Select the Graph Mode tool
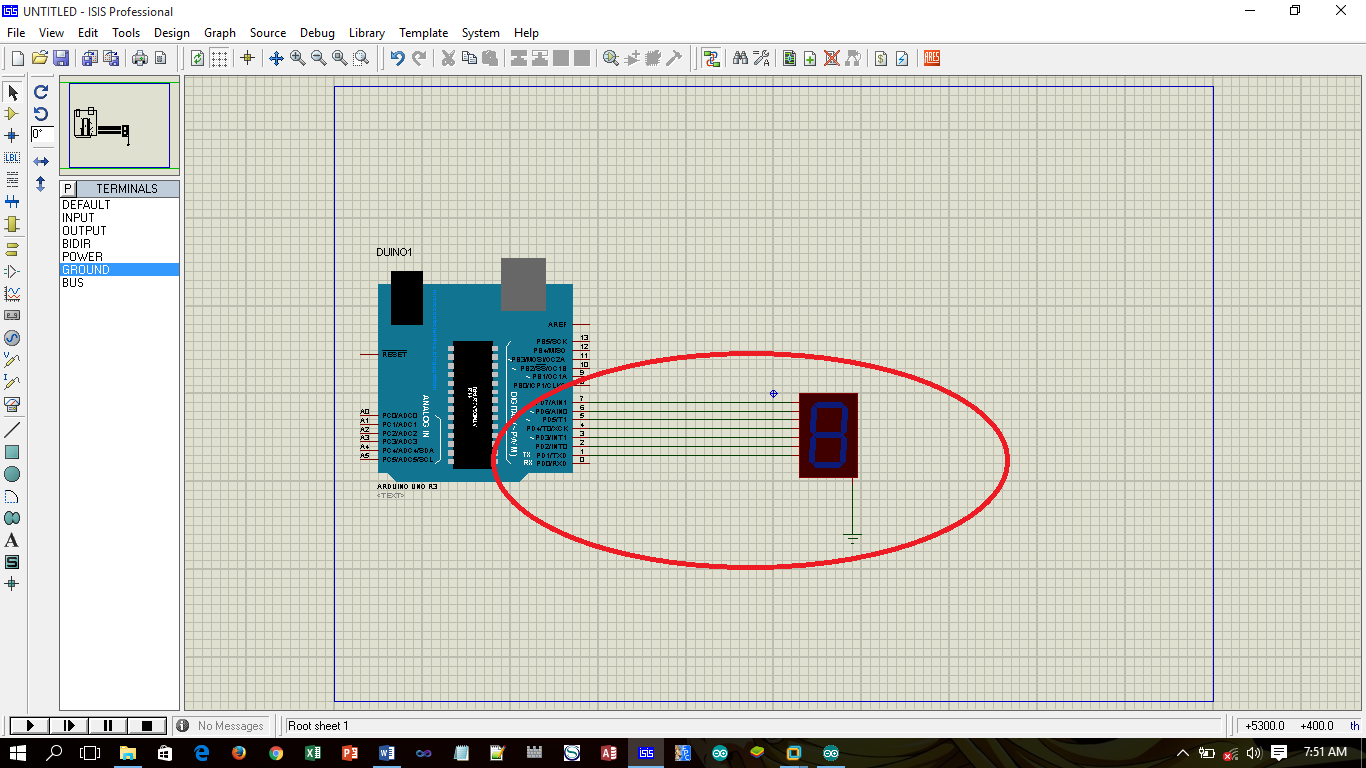This screenshot has width=1366, height=768. coord(12,293)
